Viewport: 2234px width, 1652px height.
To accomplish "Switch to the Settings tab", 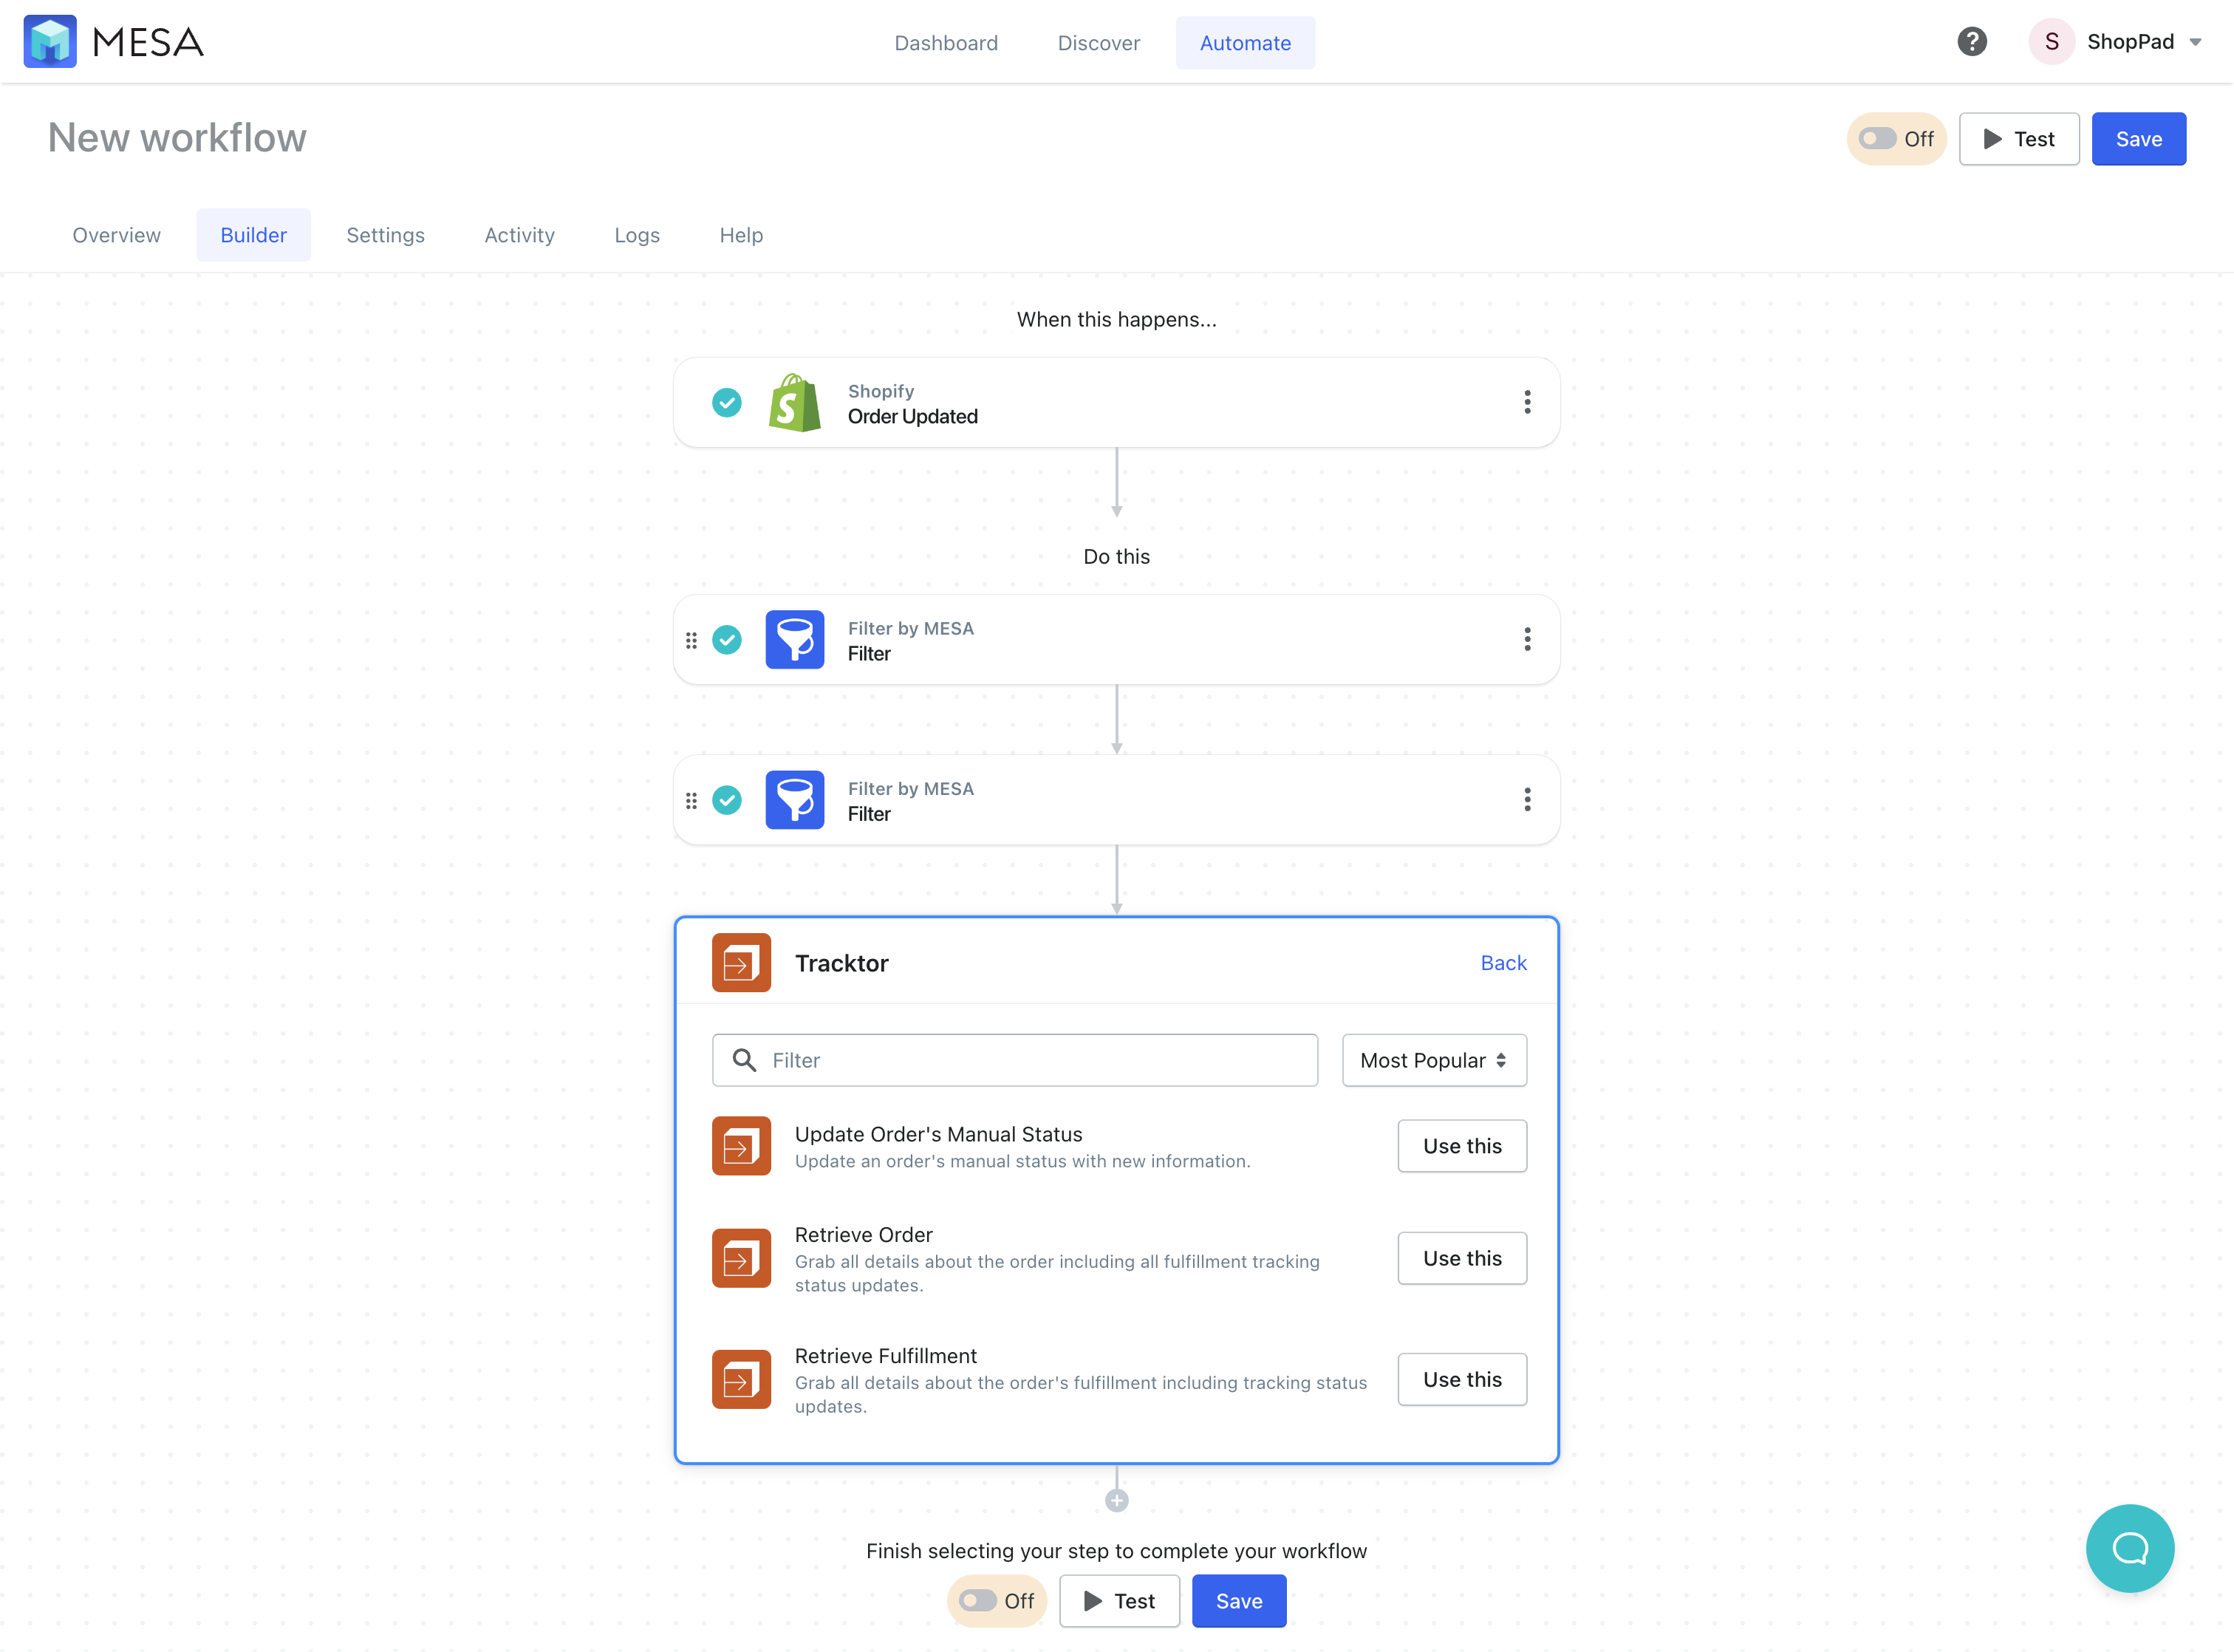I will point(385,235).
